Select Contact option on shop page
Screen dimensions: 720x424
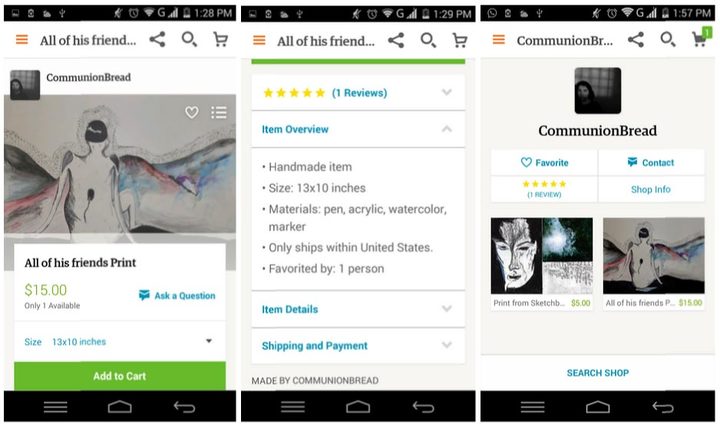(651, 163)
